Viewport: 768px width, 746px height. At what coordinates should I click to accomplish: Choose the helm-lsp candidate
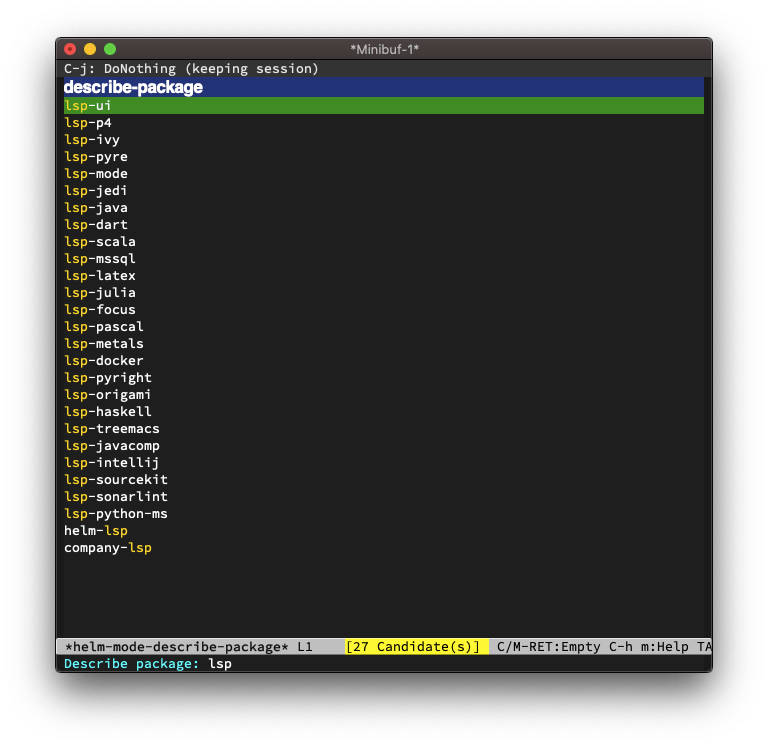coord(96,530)
